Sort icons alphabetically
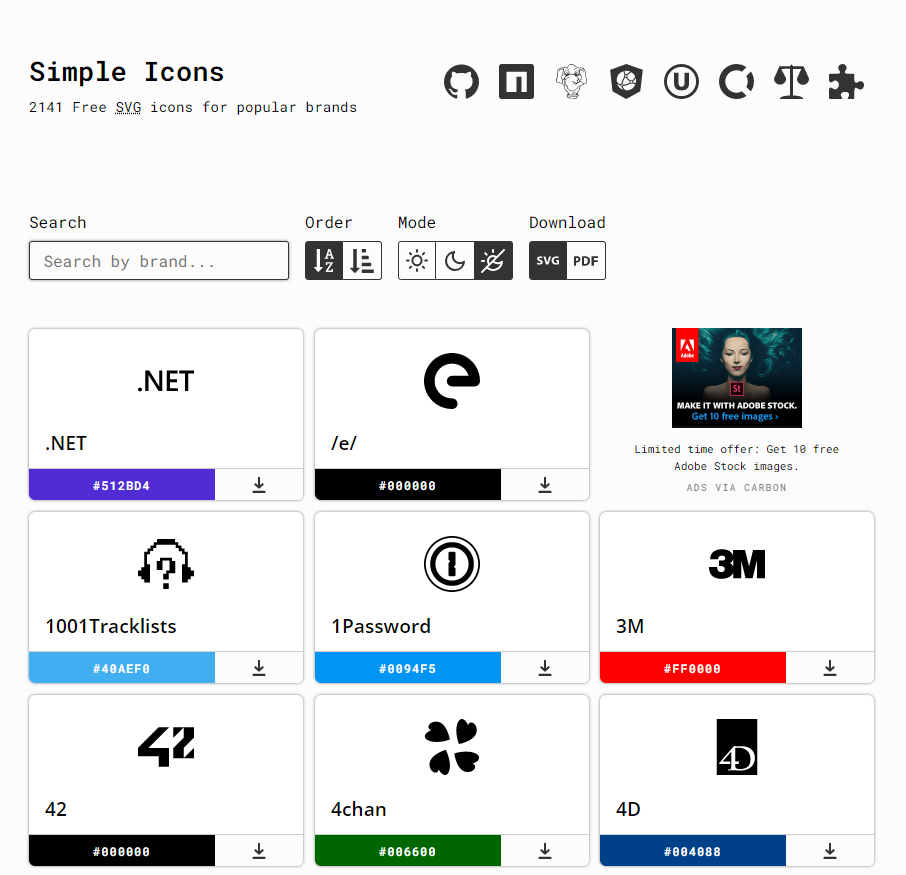 click(324, 261)
